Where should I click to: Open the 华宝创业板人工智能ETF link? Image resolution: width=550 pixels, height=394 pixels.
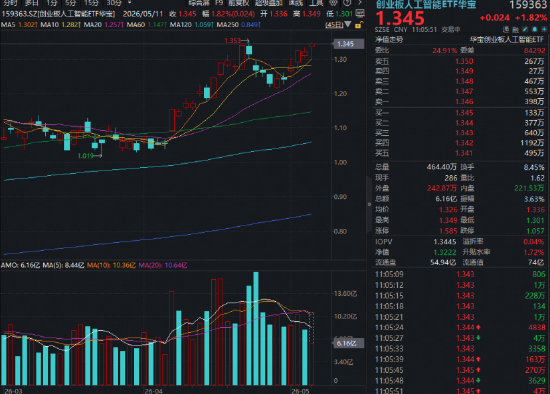coord(507,40)
